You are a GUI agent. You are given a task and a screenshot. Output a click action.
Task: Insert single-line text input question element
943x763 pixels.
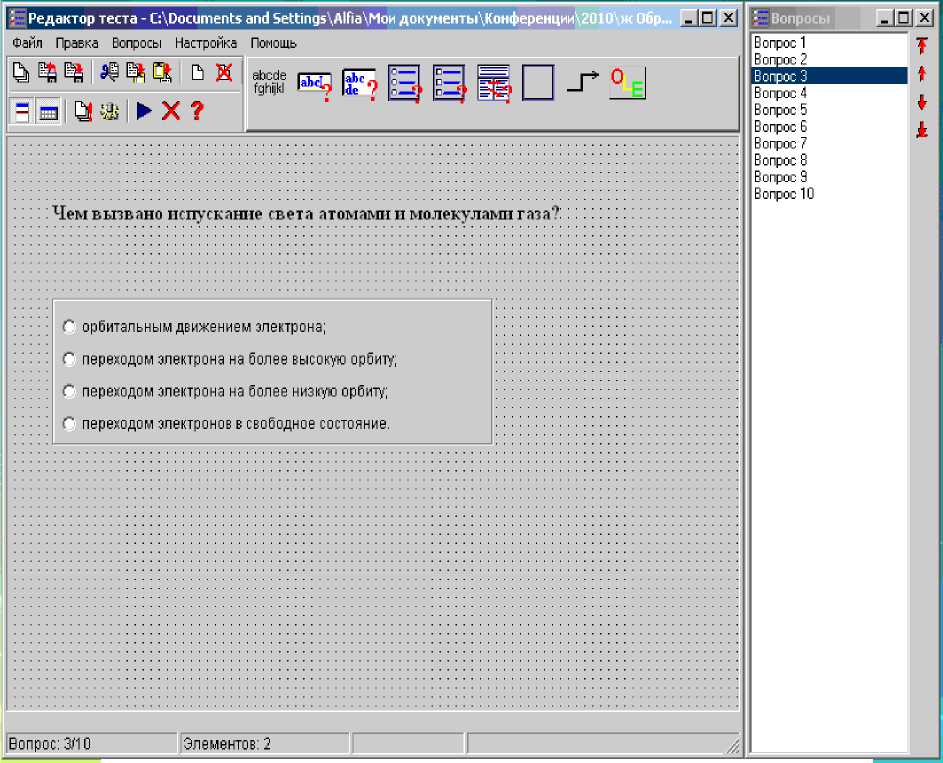point(315,85)
